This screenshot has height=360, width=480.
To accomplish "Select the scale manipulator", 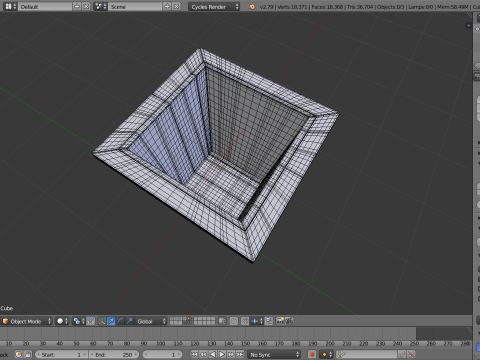I will [x=129, y=321].
